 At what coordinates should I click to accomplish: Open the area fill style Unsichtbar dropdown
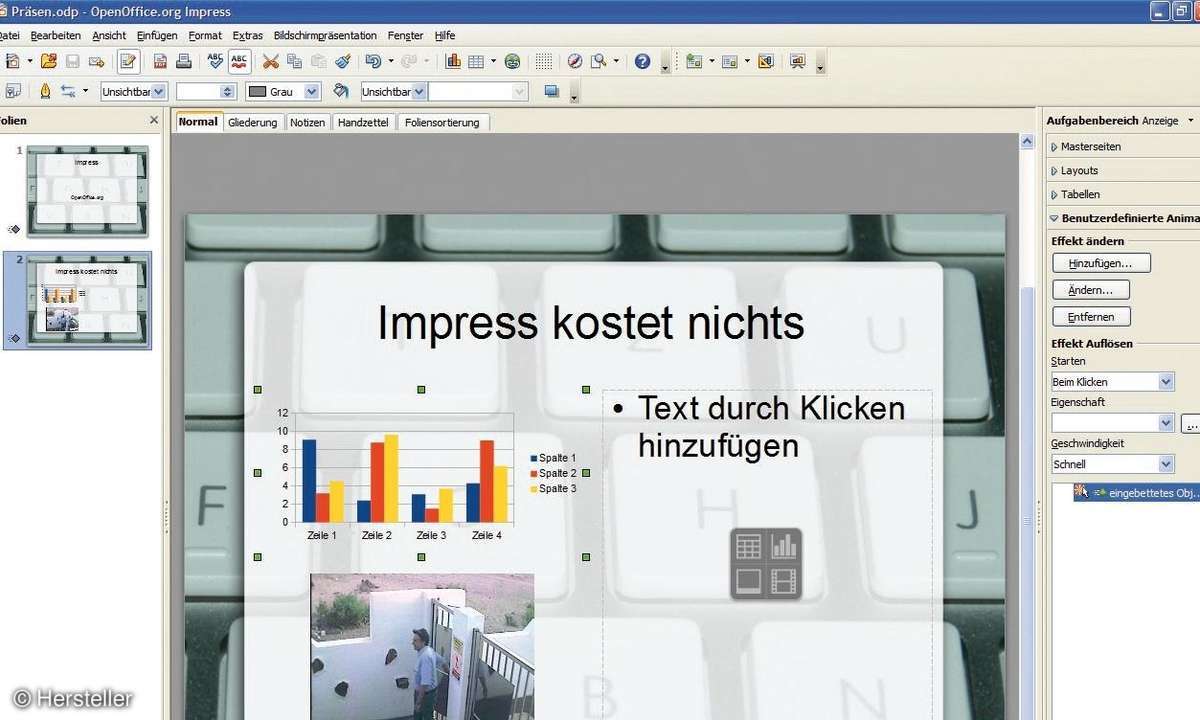click(x=393, y=91)
